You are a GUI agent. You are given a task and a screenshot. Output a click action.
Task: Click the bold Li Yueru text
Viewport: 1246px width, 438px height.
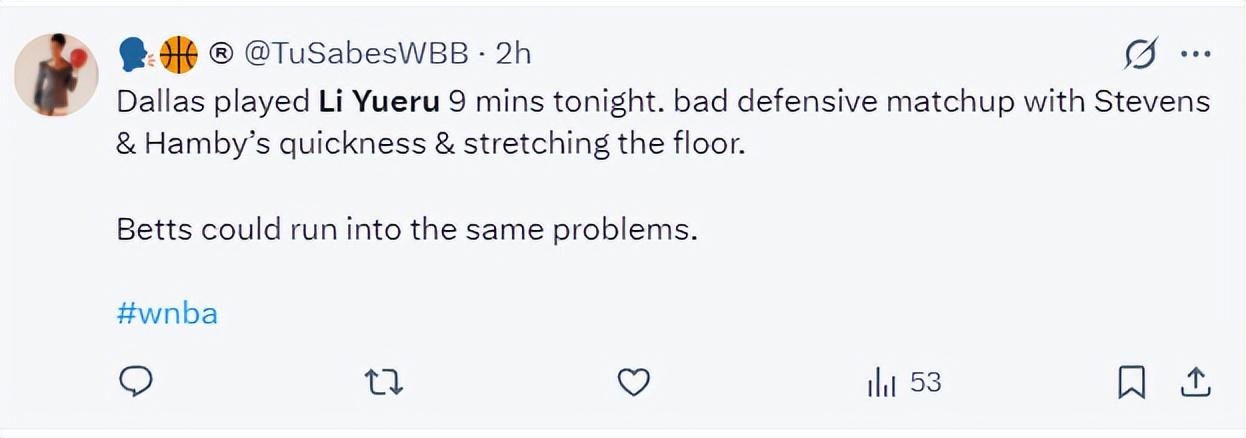click(379, 102)
